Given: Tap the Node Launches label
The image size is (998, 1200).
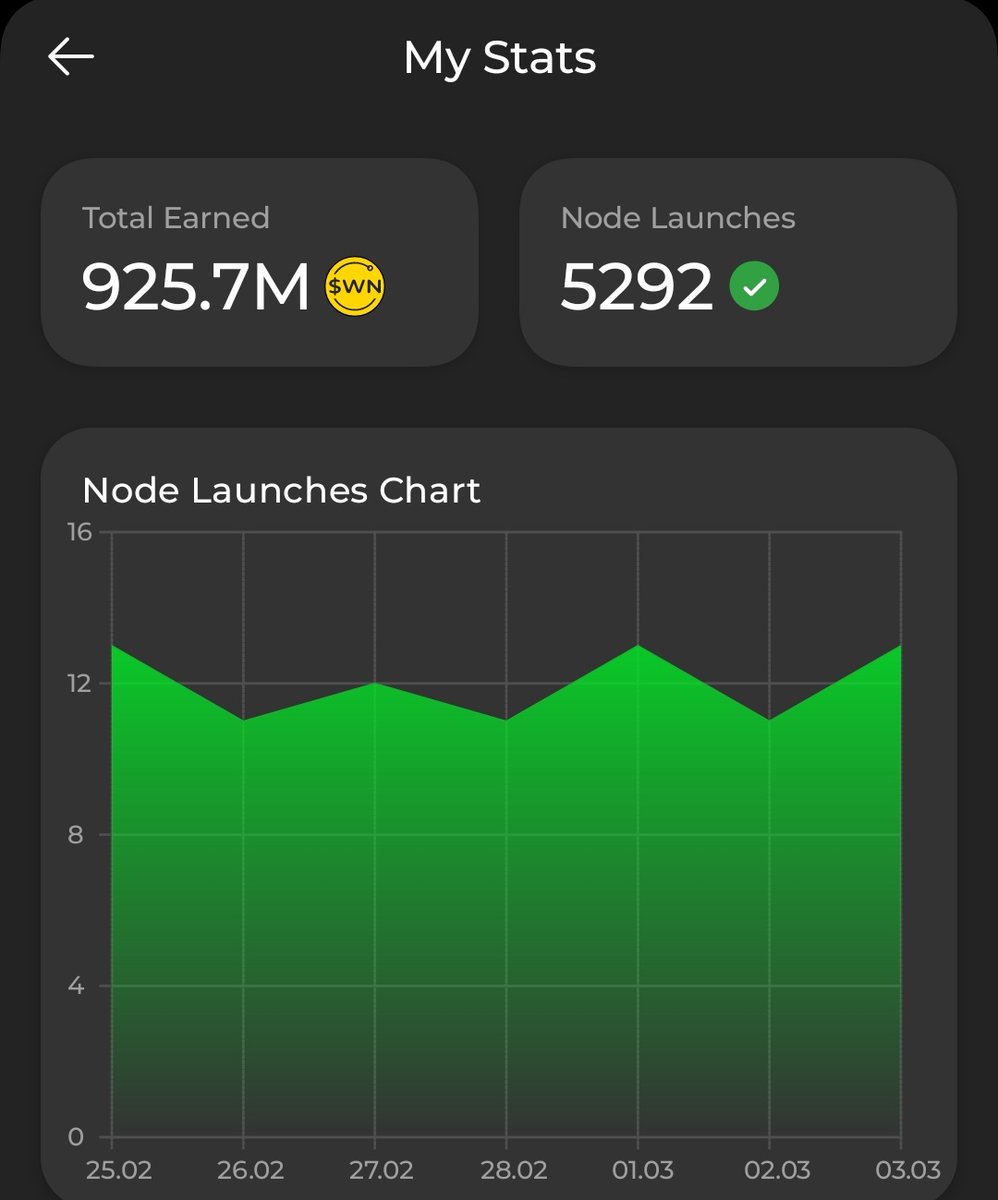Looking at the screenshot, I should click(x=678, y=218).
